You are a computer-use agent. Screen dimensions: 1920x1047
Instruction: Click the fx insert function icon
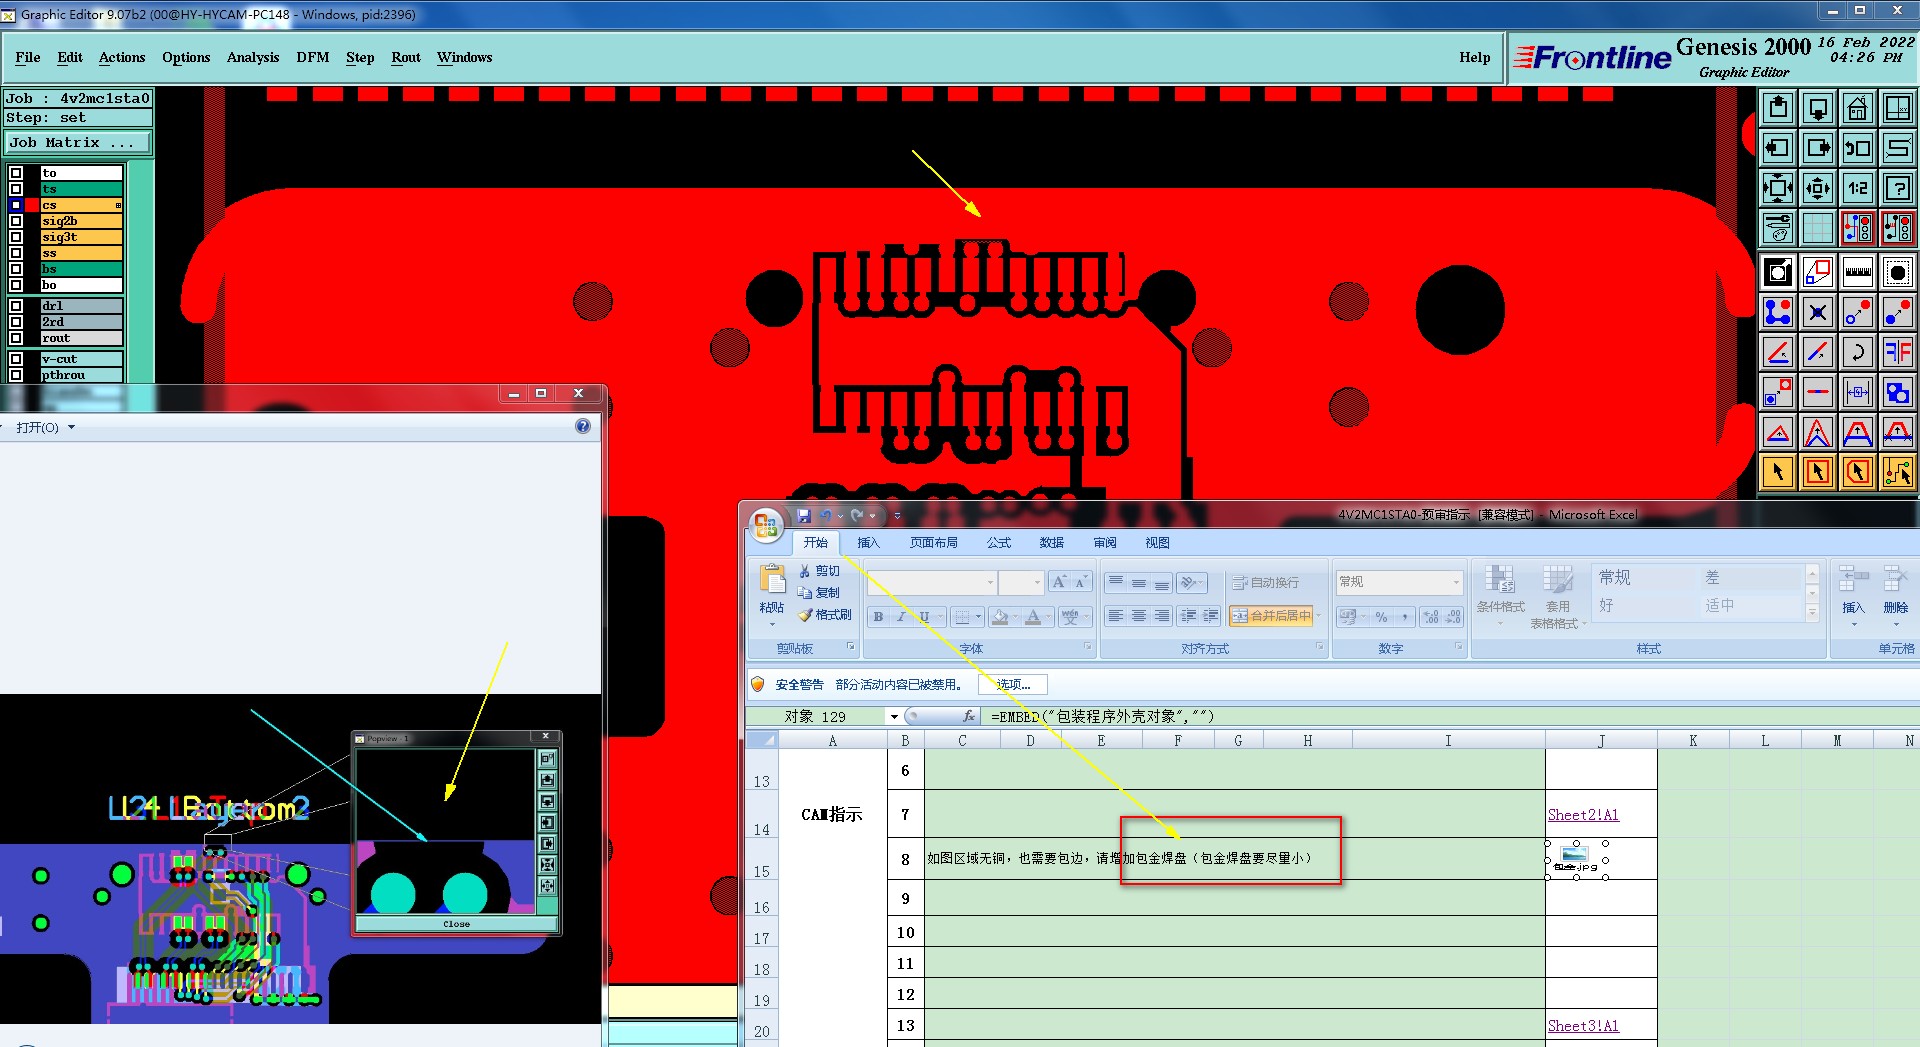pyautogui.click(x=969, y=716)
